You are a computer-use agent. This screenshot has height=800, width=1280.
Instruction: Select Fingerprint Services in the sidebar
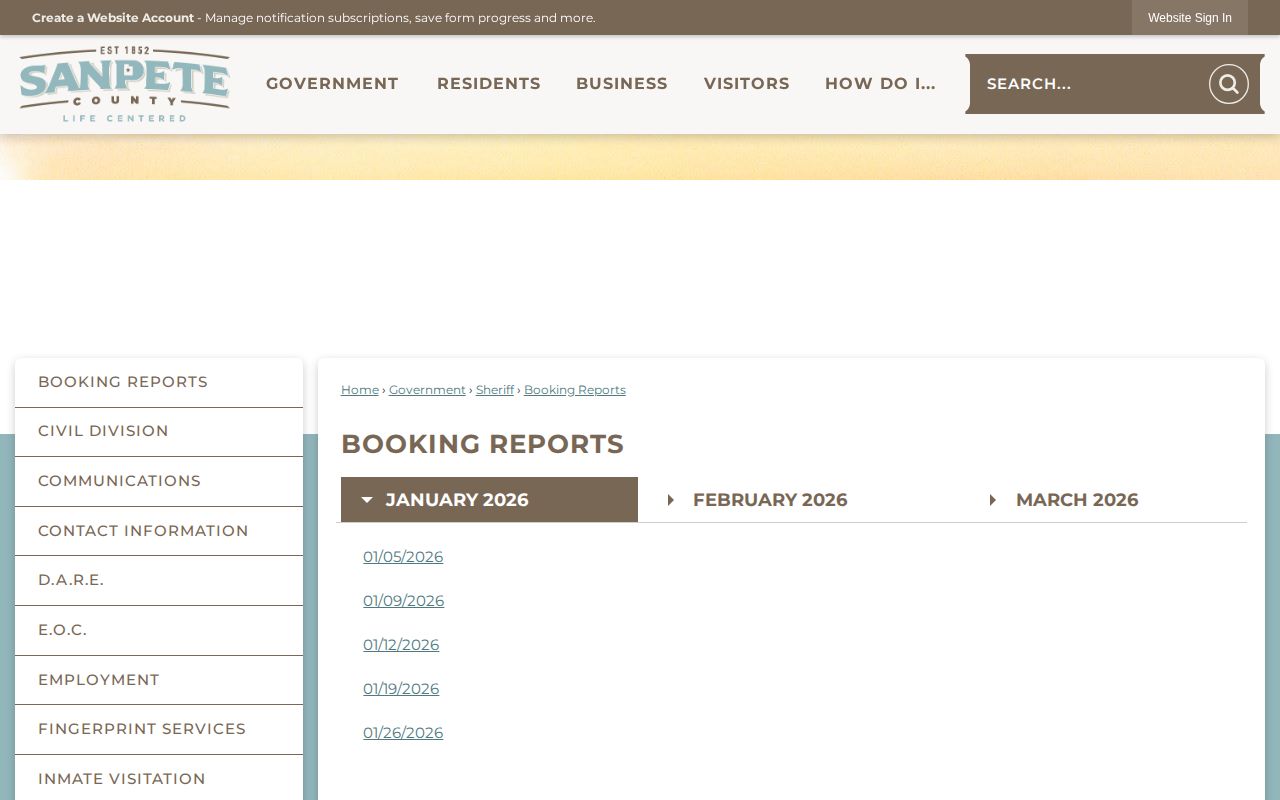(x=159, y=729)
